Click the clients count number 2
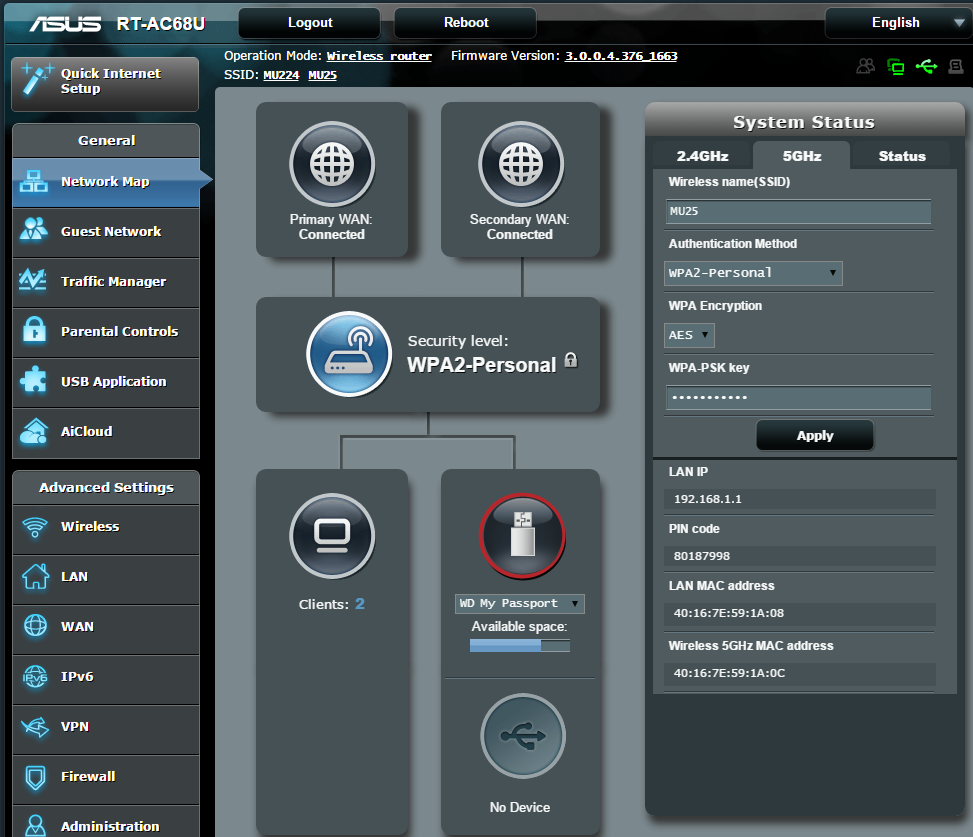Screen dimensions: 973x837 (360, 604)
